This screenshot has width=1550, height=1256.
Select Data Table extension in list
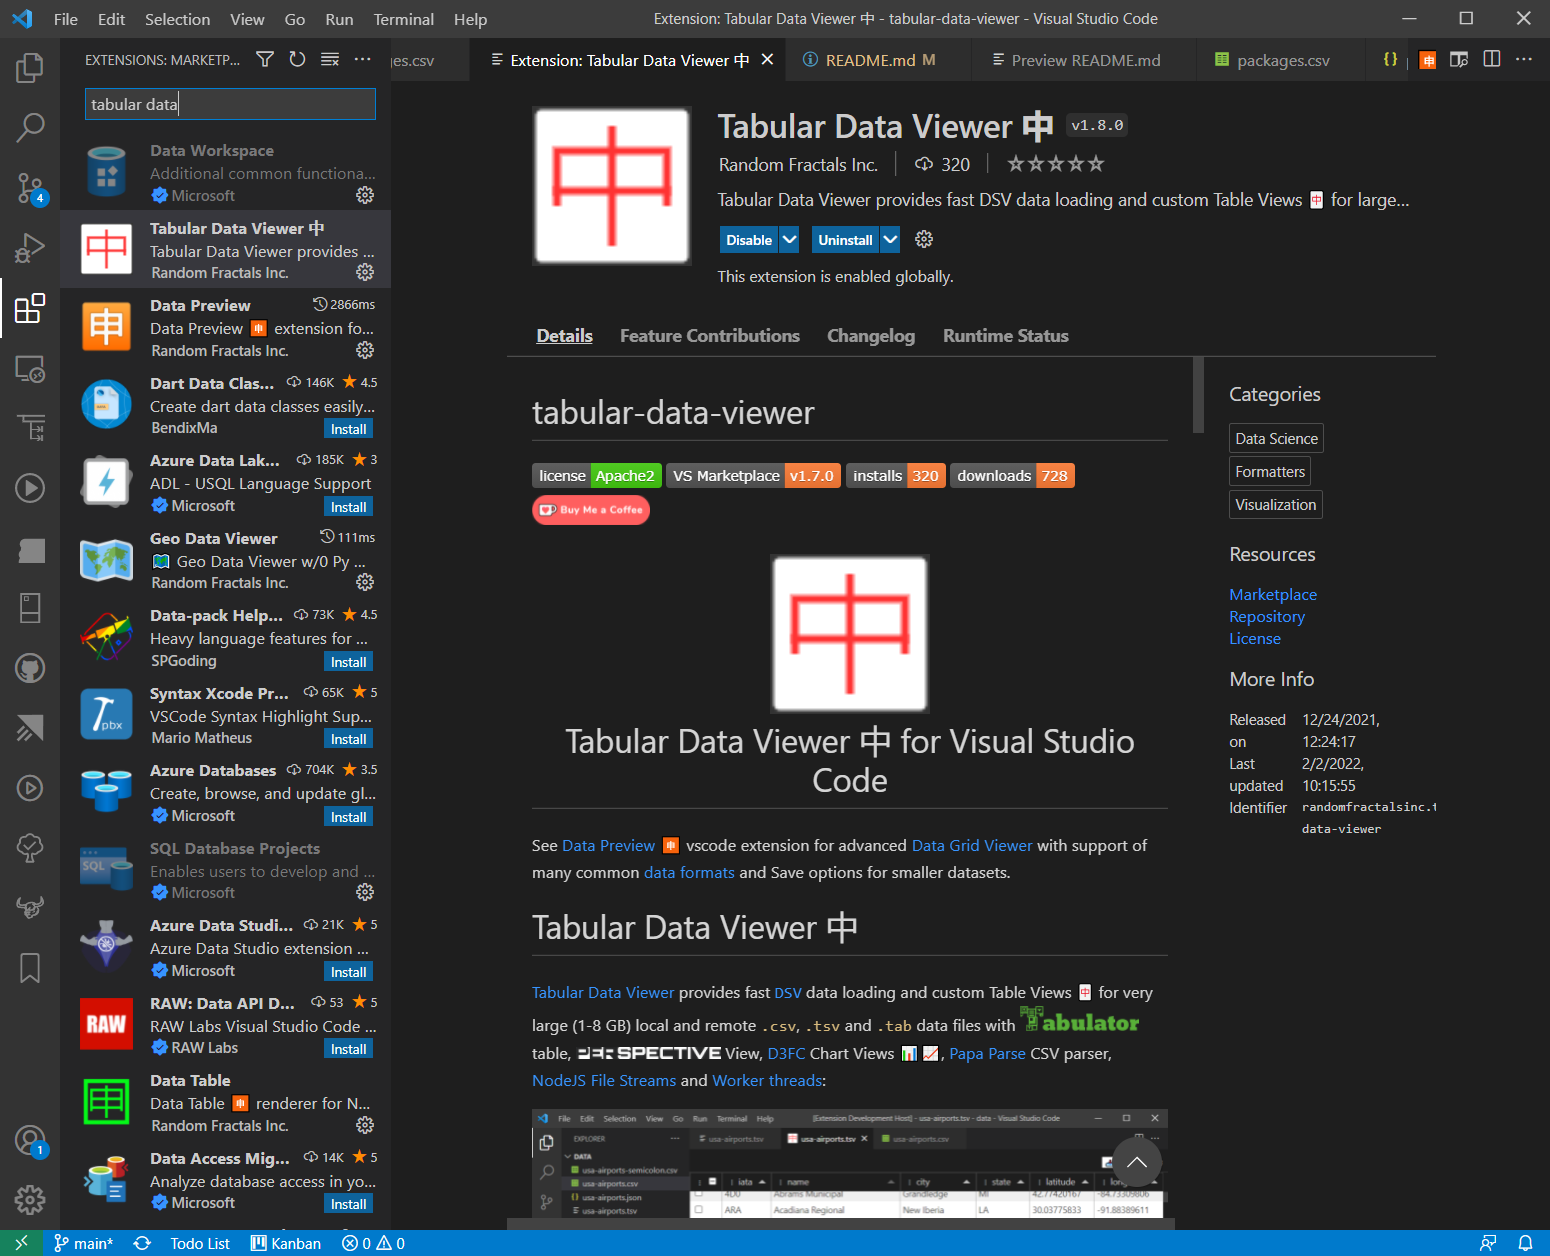(225, 1103)
